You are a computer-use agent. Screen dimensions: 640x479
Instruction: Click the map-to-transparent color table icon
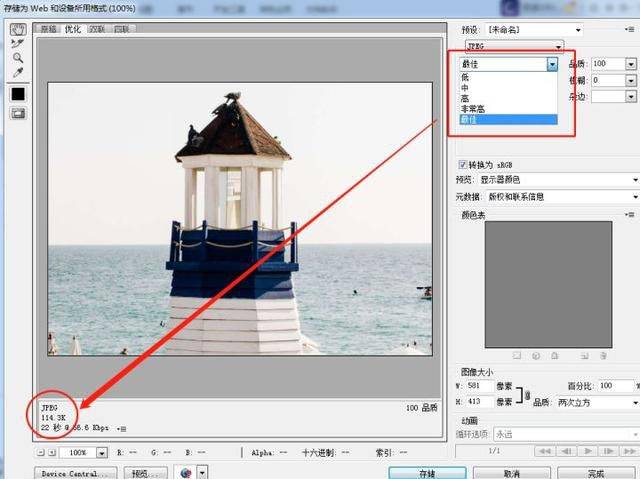[517, 356]
